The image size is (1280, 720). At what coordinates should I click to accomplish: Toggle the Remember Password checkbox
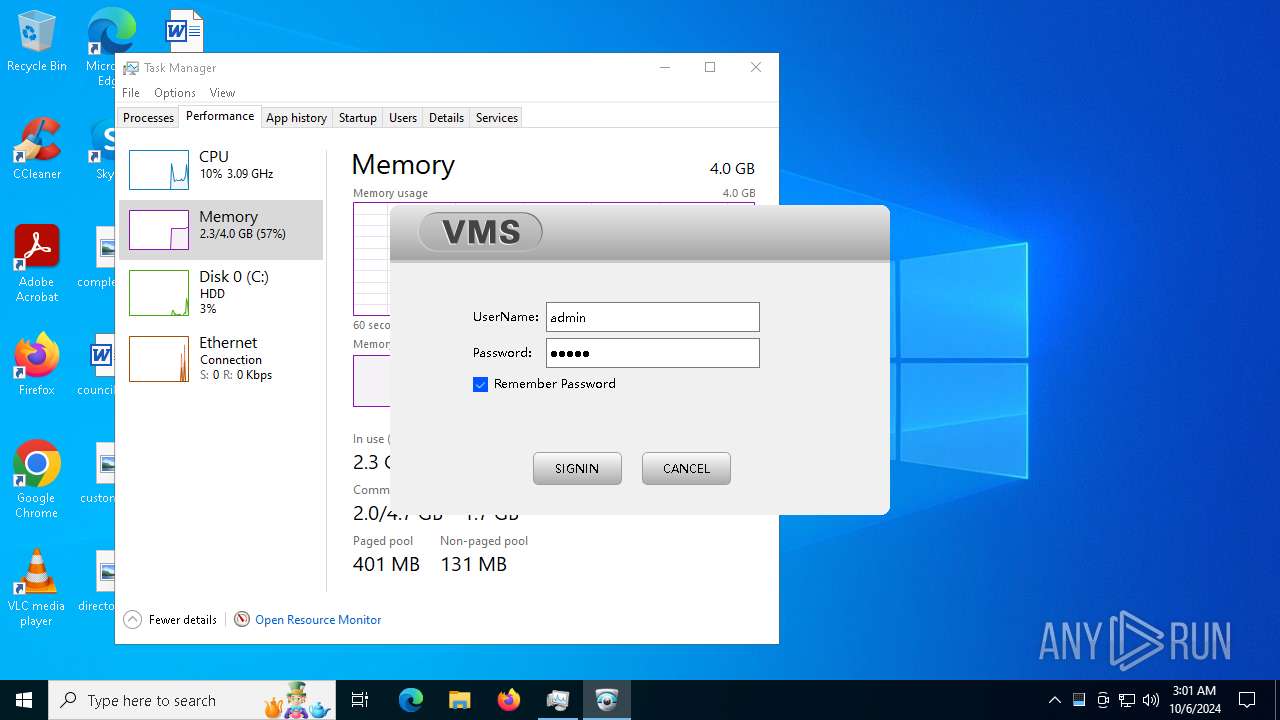point(480,384)
